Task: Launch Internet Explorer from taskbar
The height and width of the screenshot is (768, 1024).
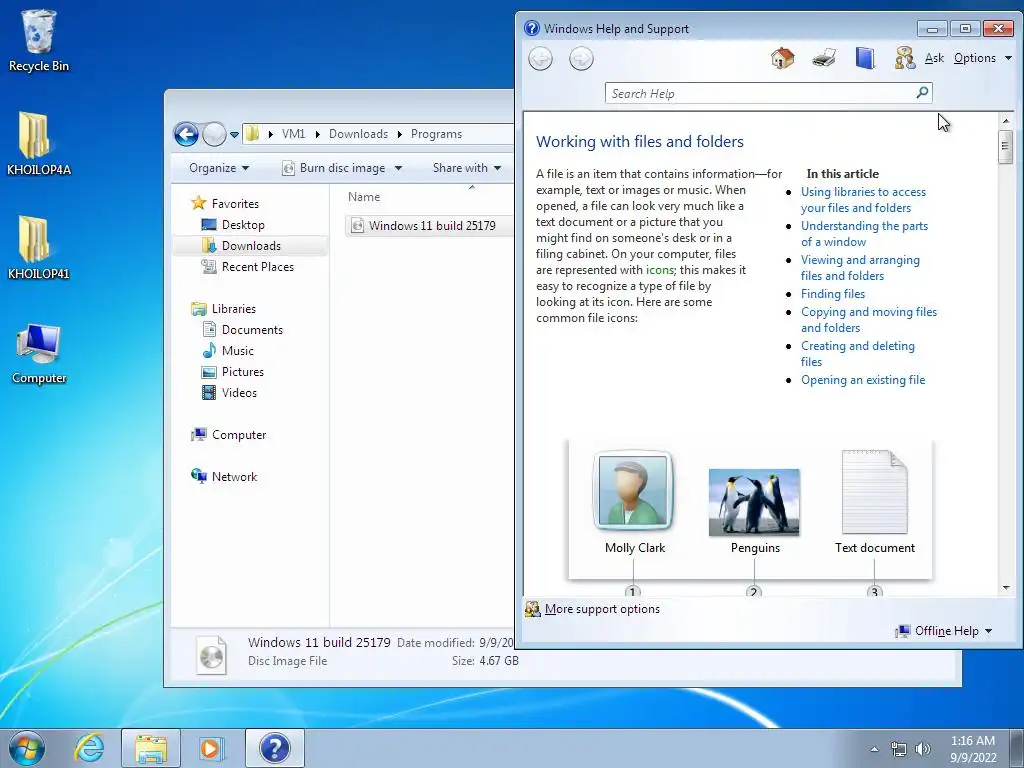Action: pyautogui.click(x=89, y=748)
